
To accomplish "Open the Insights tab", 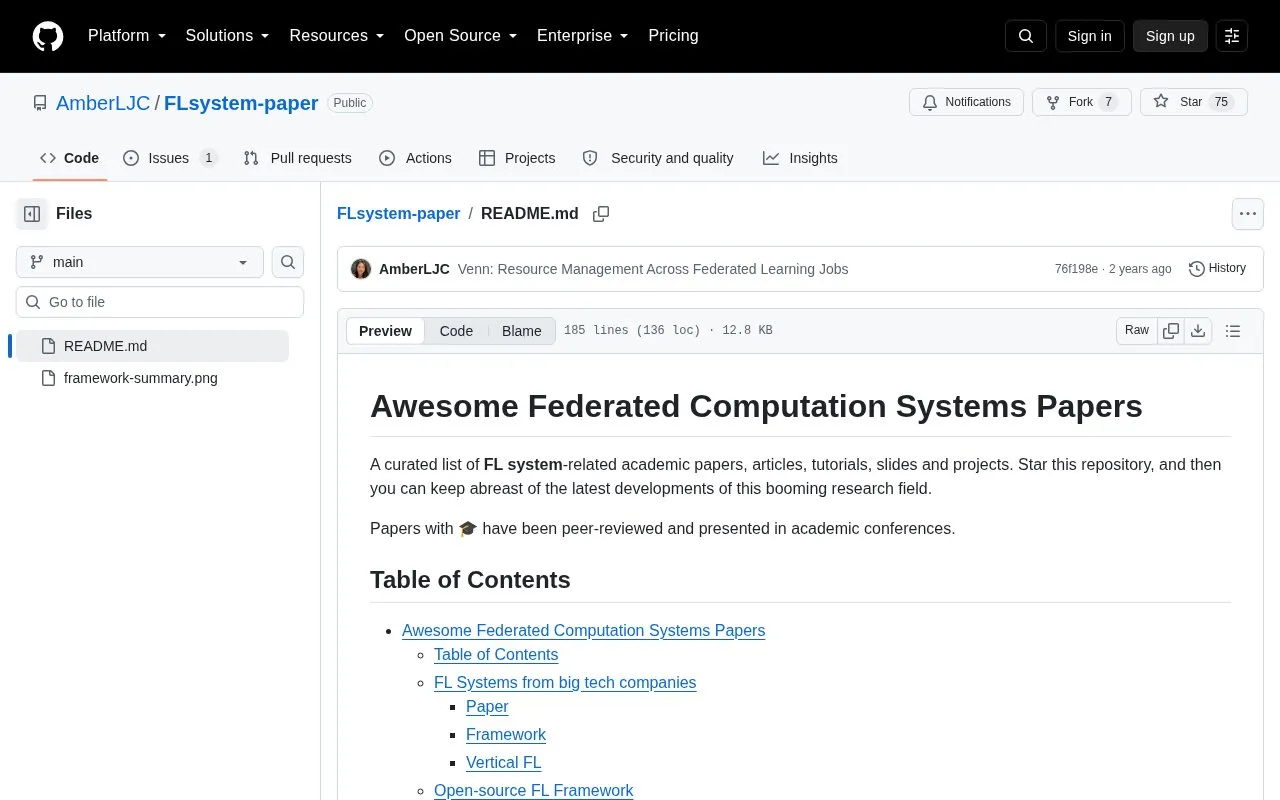I will tap(800, 158).
